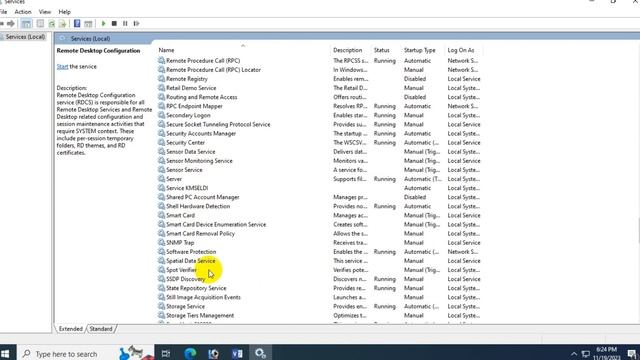Click the Services gear icon in taskbar
This screenshot has width=640, height=360.
point(260,353)
